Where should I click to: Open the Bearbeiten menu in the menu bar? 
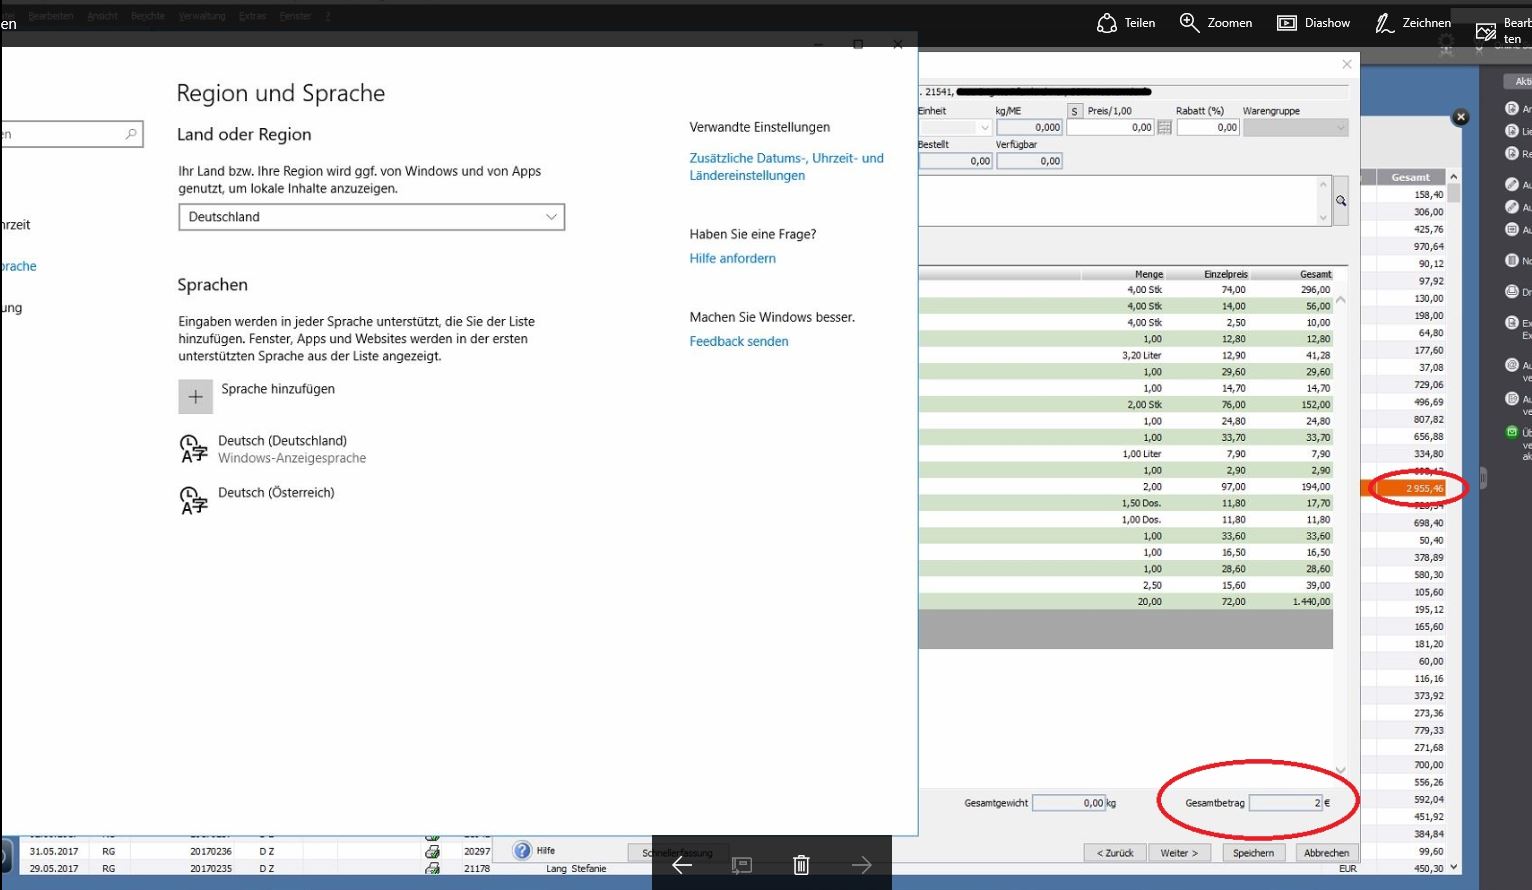tap(51, 16)
